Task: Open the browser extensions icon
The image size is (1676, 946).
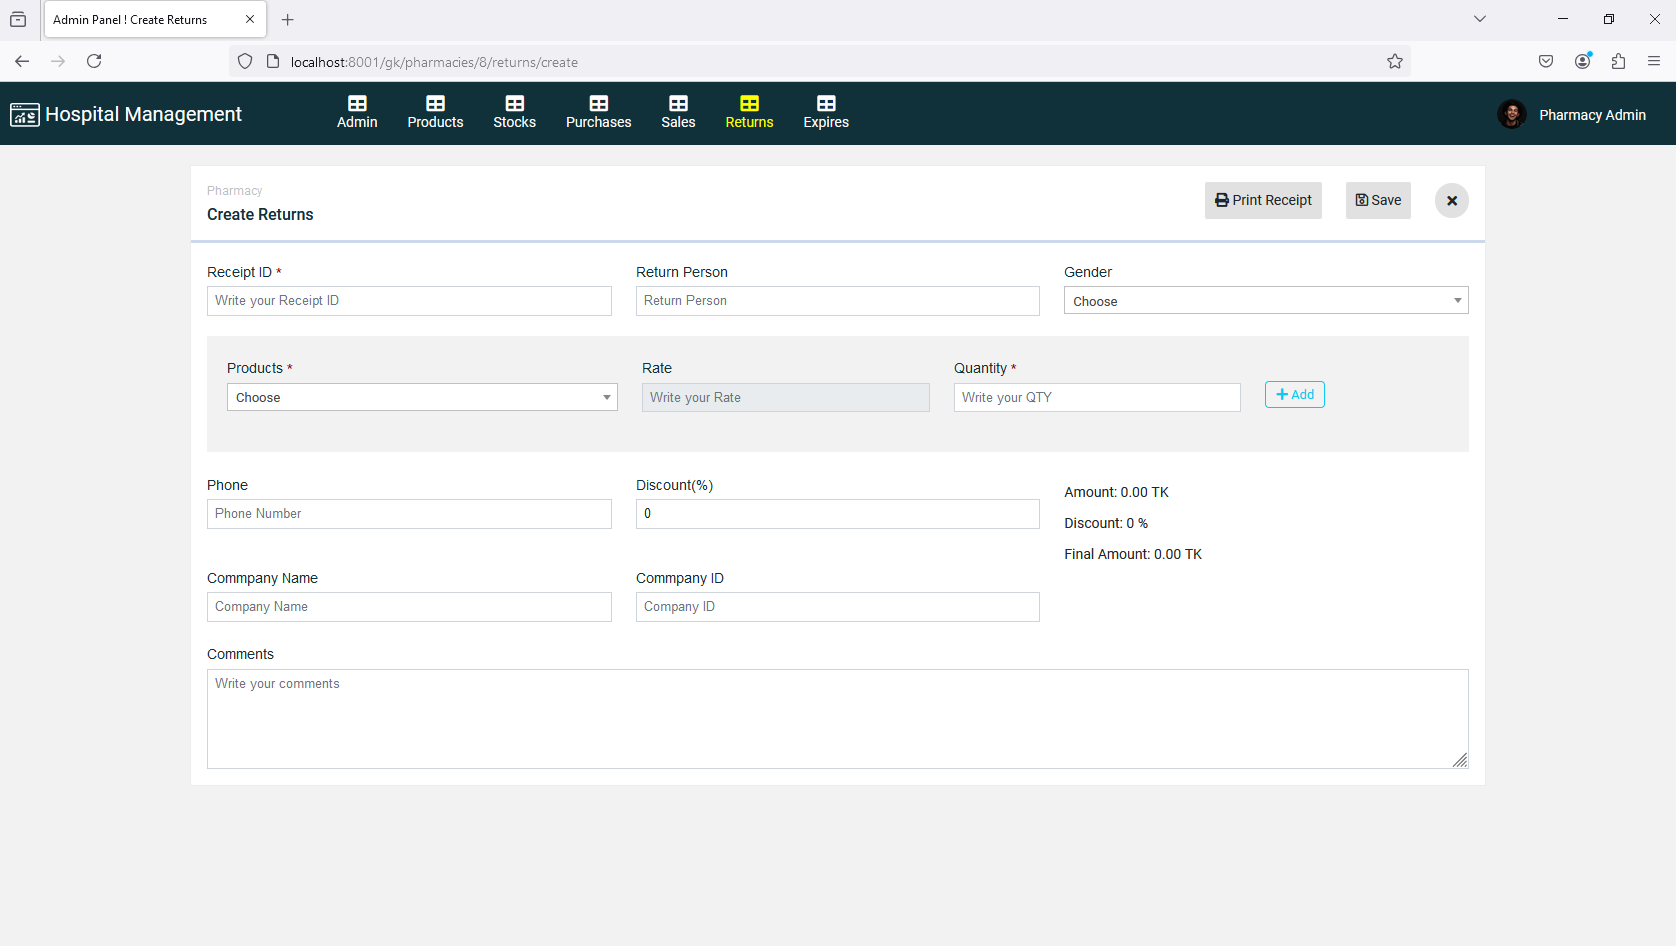Action: coord(1618,61)
